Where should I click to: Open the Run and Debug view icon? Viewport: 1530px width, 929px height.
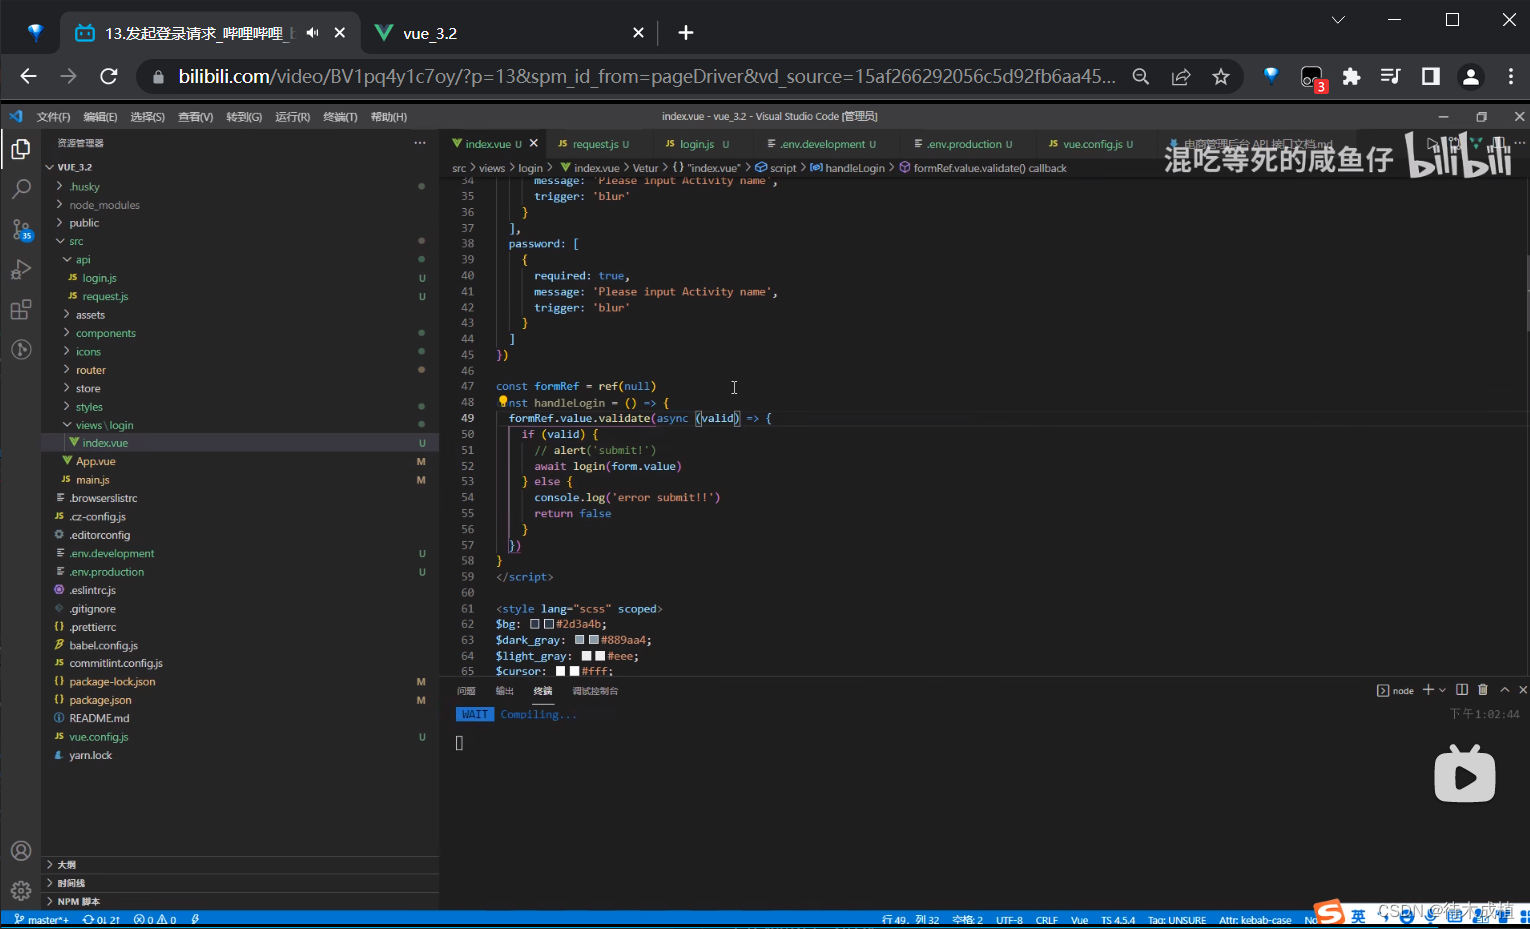pyautogui.click(x=20, y=270)
